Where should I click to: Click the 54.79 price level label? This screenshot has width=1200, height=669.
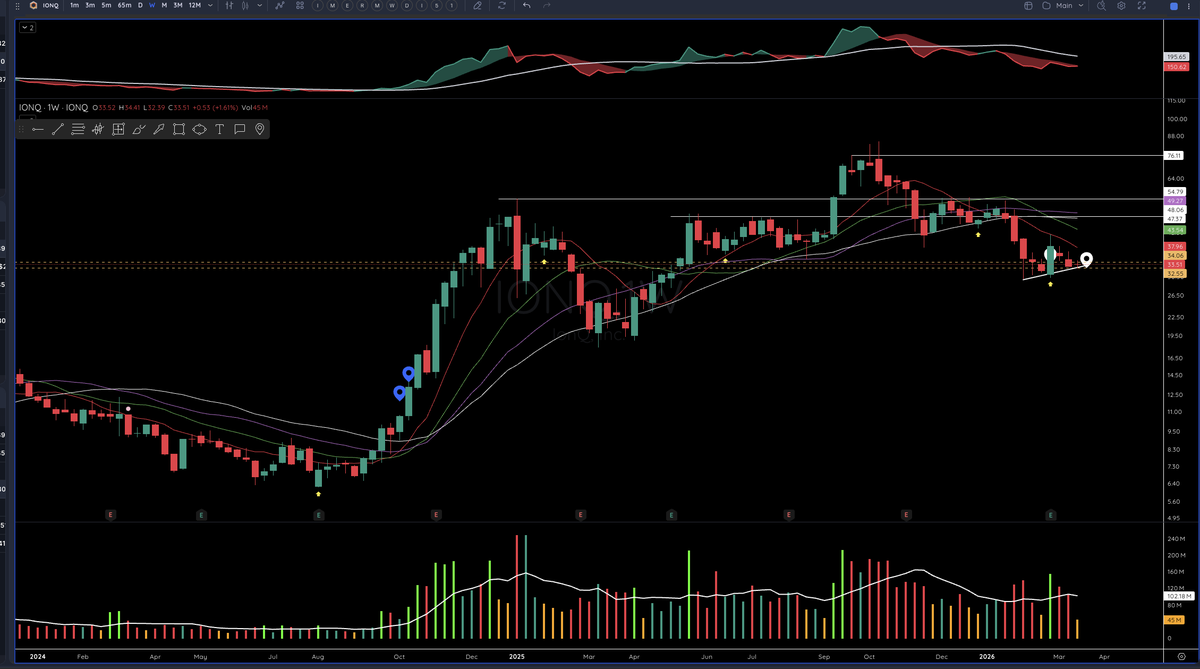pos(1174,192)
